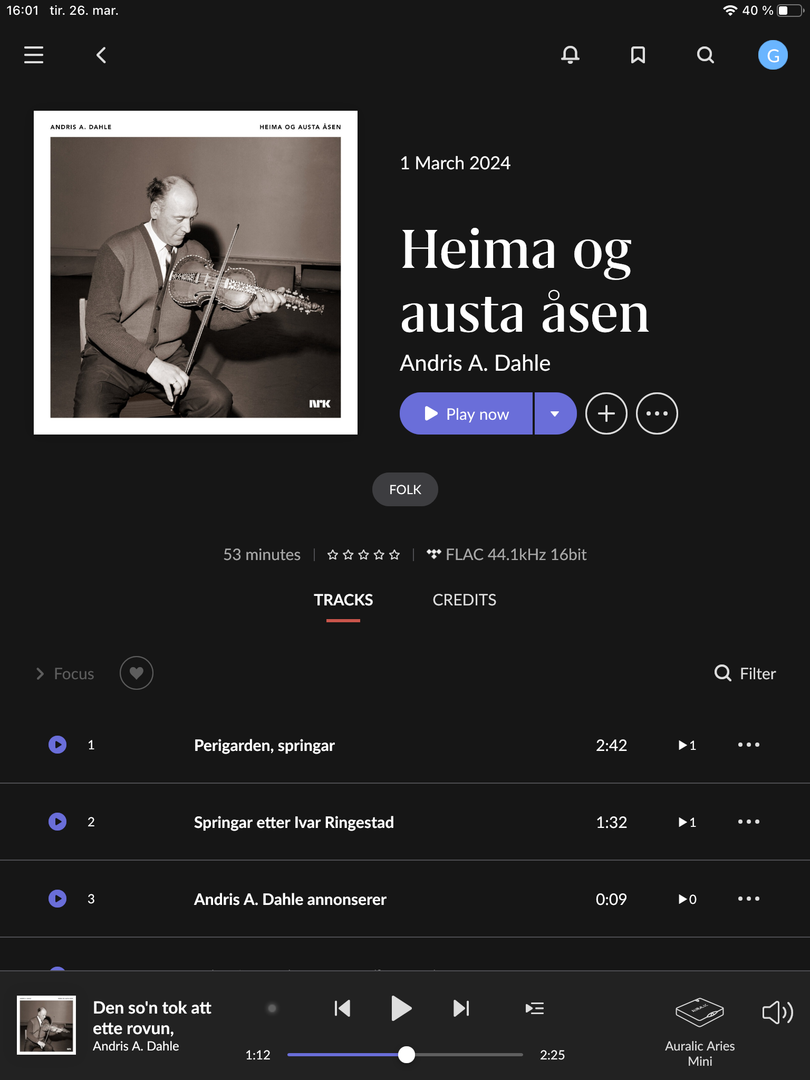Seek using the playback progress slider

click(x=405, y=1055)
